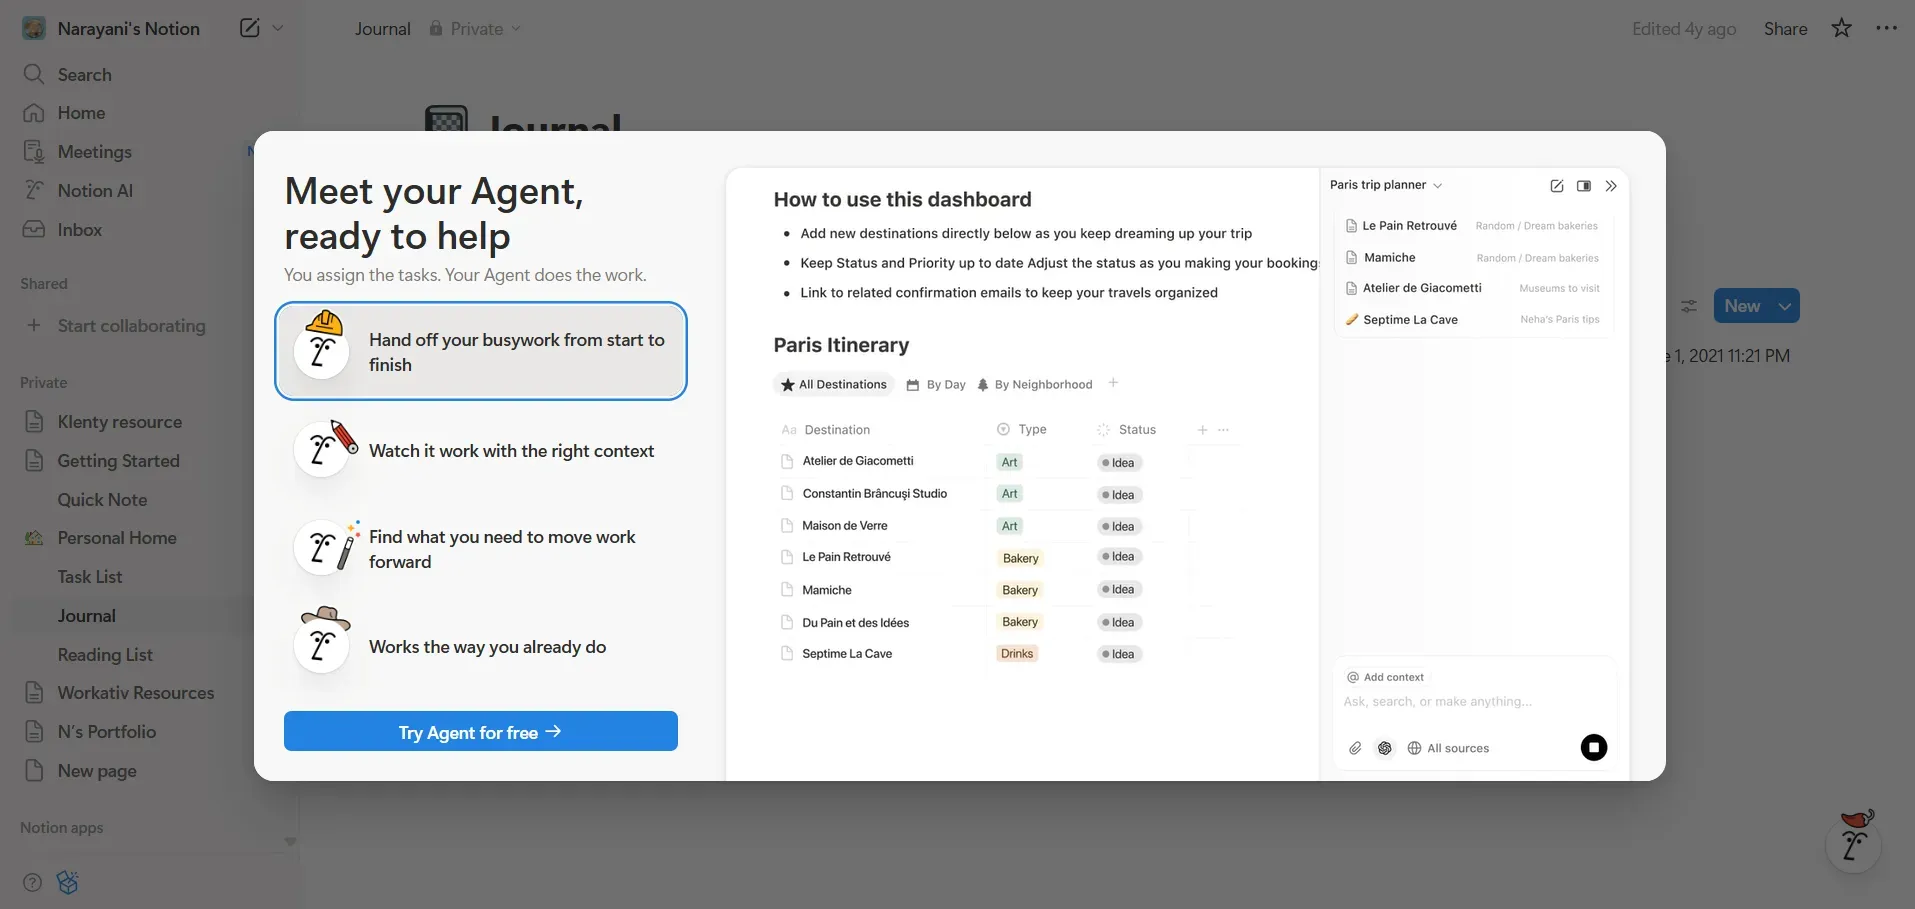Open the Inbox from the sidebar

point(79,229)
